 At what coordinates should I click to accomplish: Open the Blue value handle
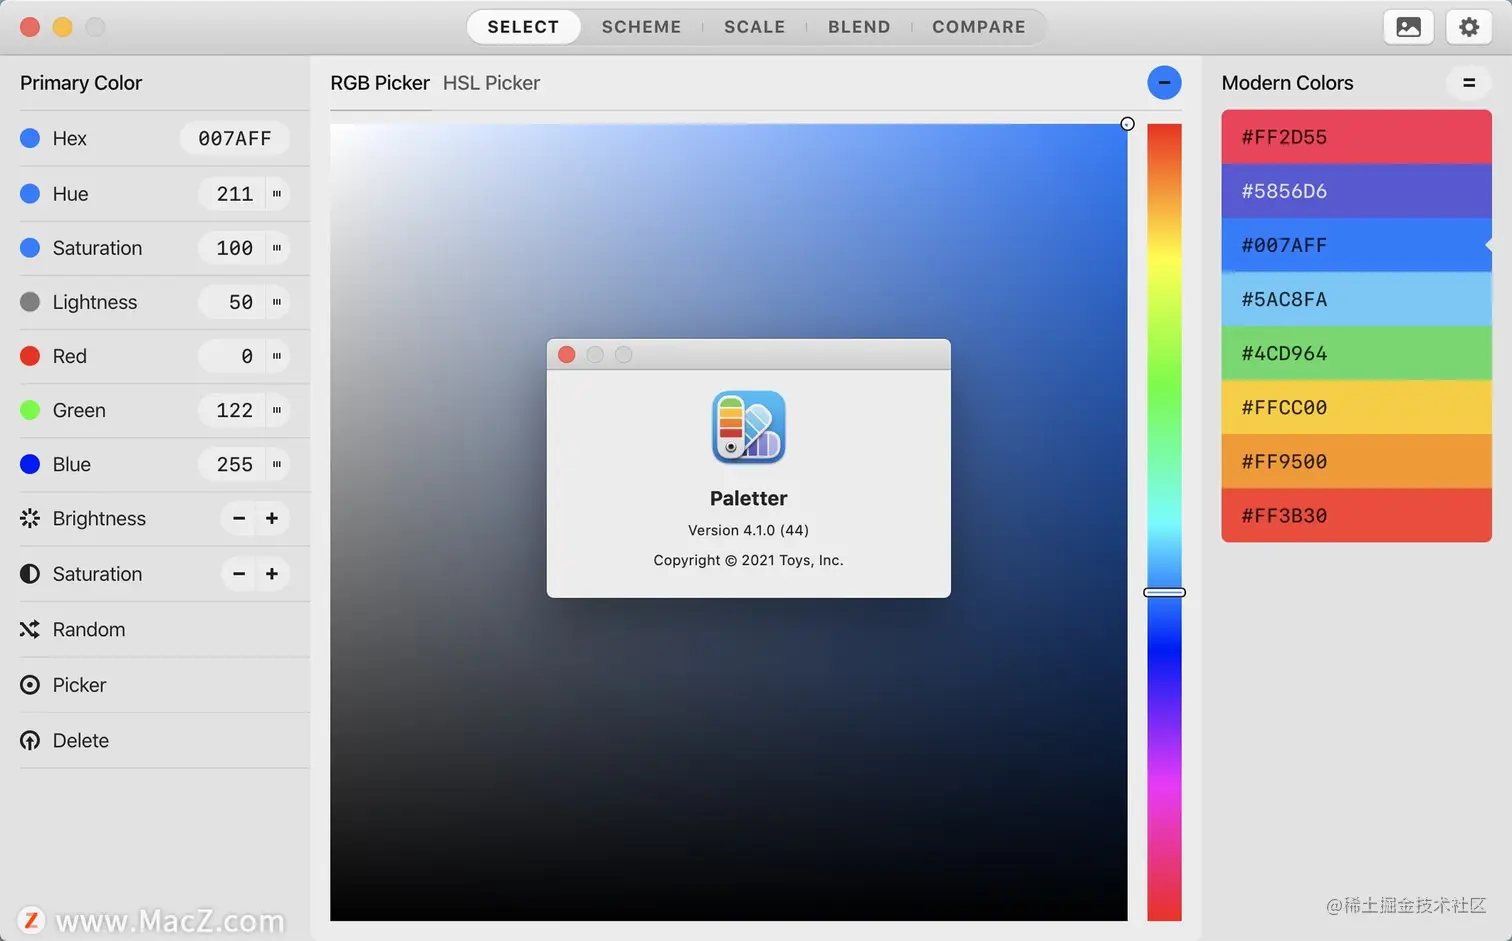tap(277, 464)
